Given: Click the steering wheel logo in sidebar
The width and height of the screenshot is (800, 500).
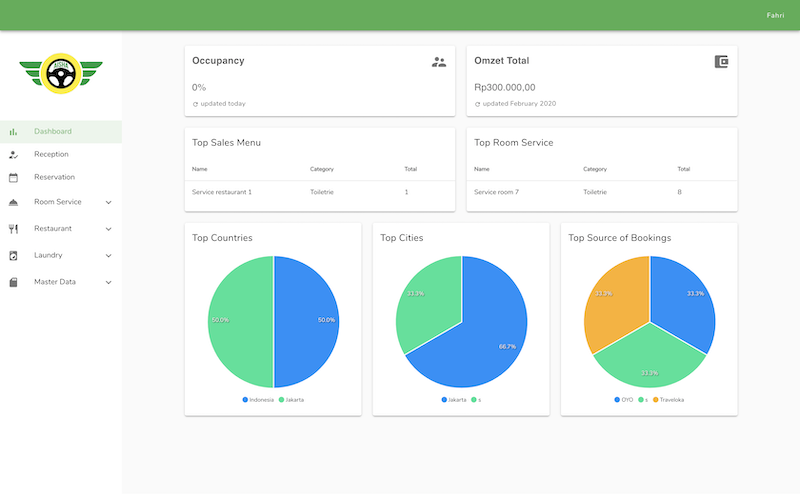Looking at the screenshot, I should (61, 72).
